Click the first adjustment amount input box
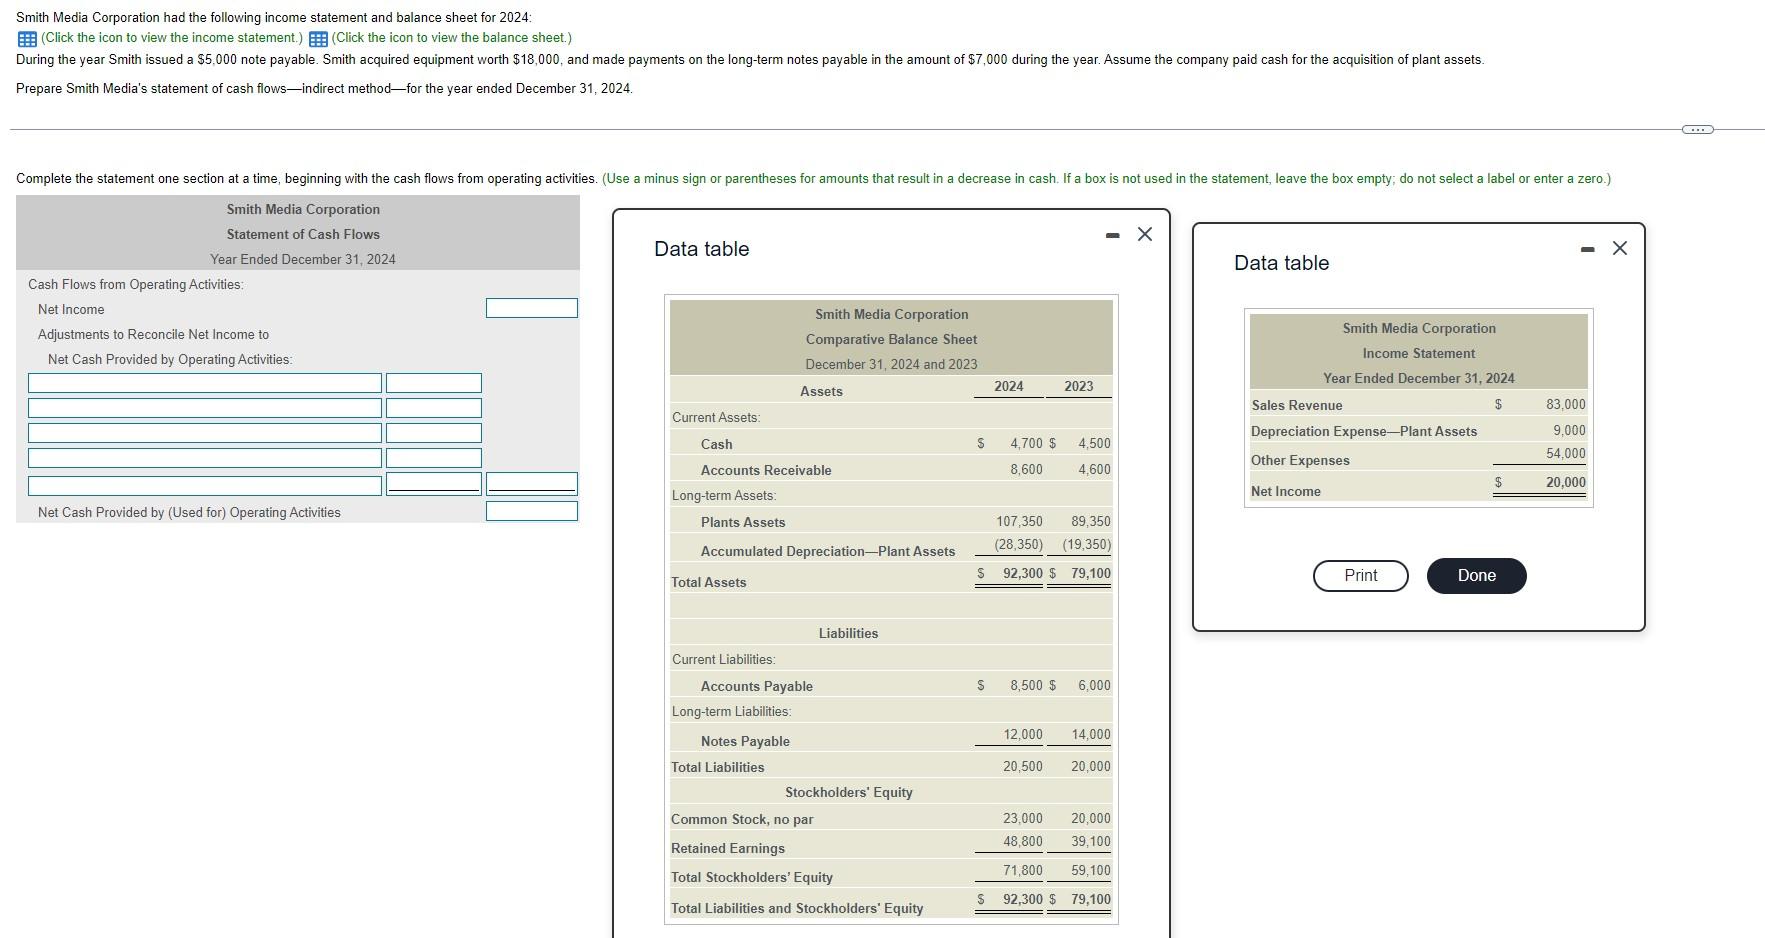1765x938 pixels. pos(433,382)
